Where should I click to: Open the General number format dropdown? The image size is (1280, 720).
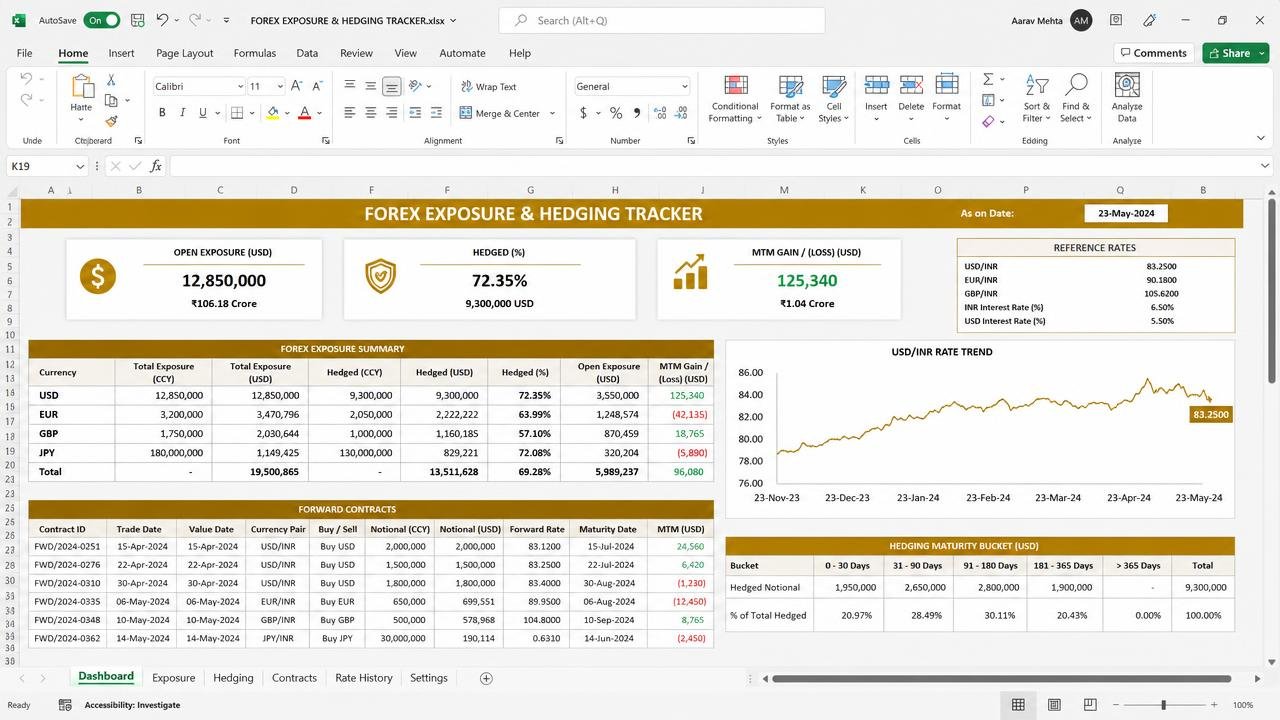click(x=684, y=87)
